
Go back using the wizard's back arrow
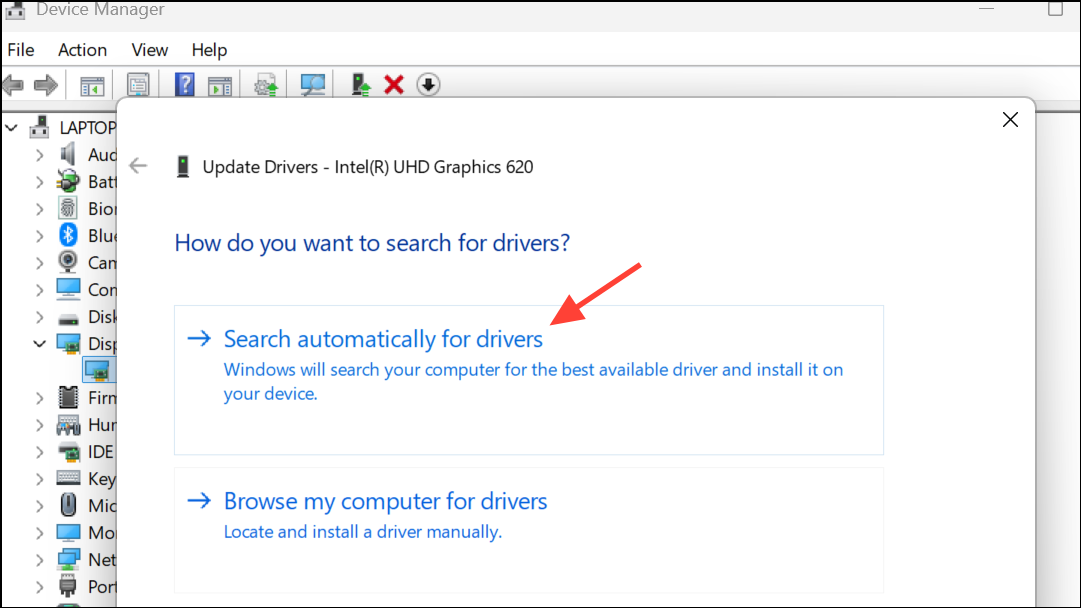pos(138,165)
